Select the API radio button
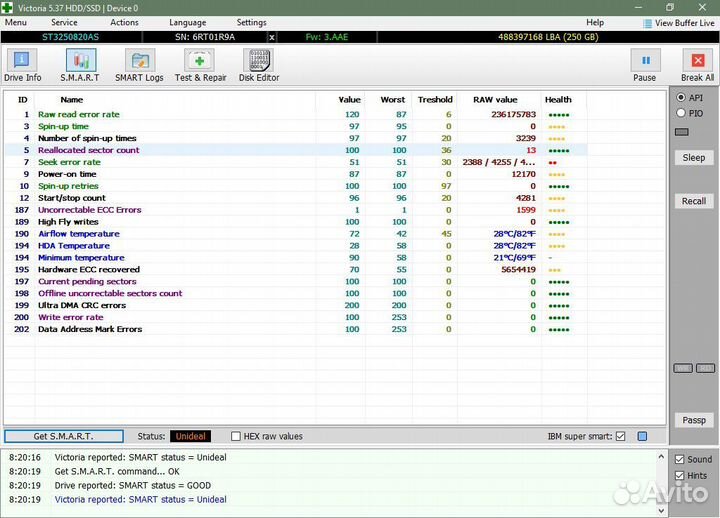The height and width of the screenshot is (518, 720). pyautogui.click(x=681, y=98)
